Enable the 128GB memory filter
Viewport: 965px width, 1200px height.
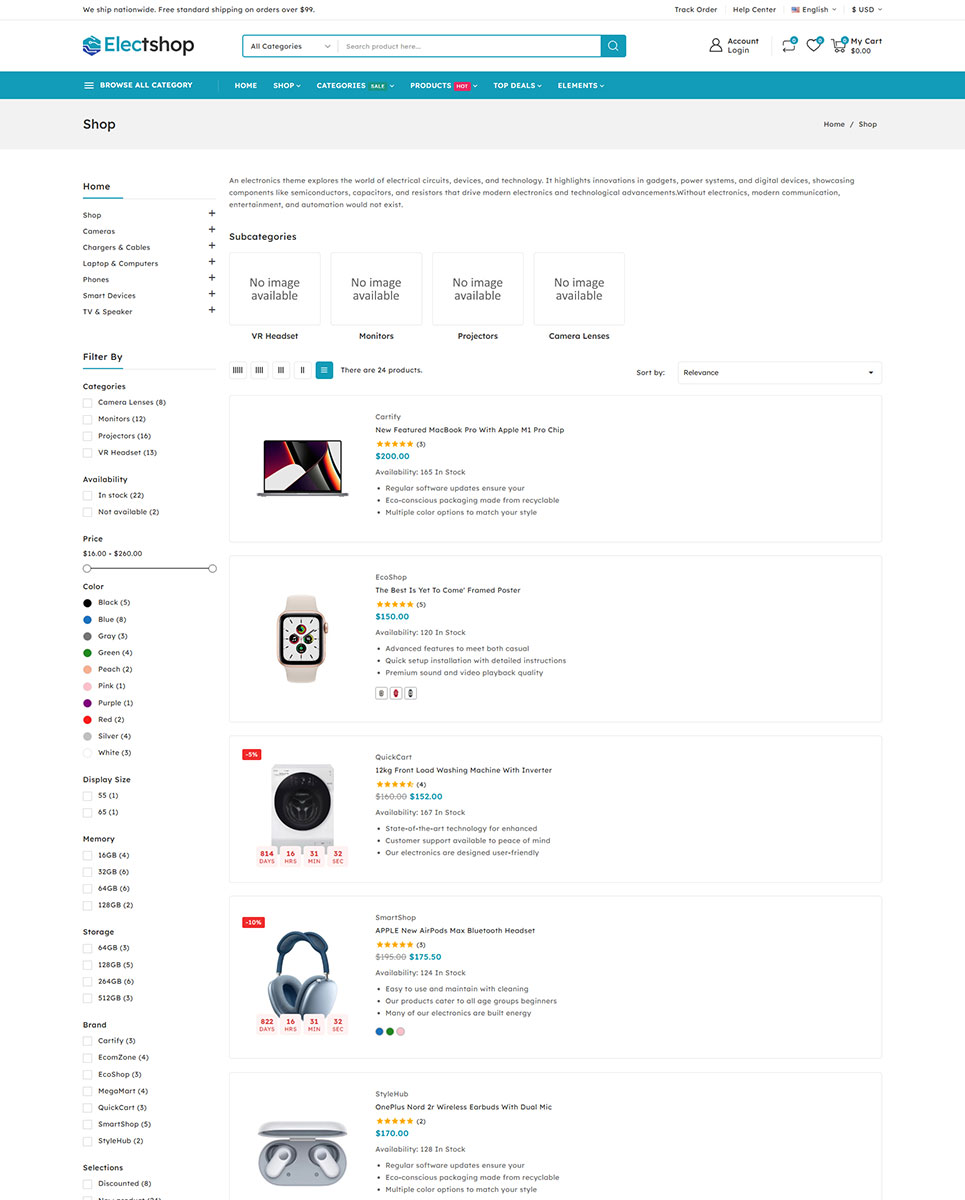pyautogui.click(x=88, y=905)
